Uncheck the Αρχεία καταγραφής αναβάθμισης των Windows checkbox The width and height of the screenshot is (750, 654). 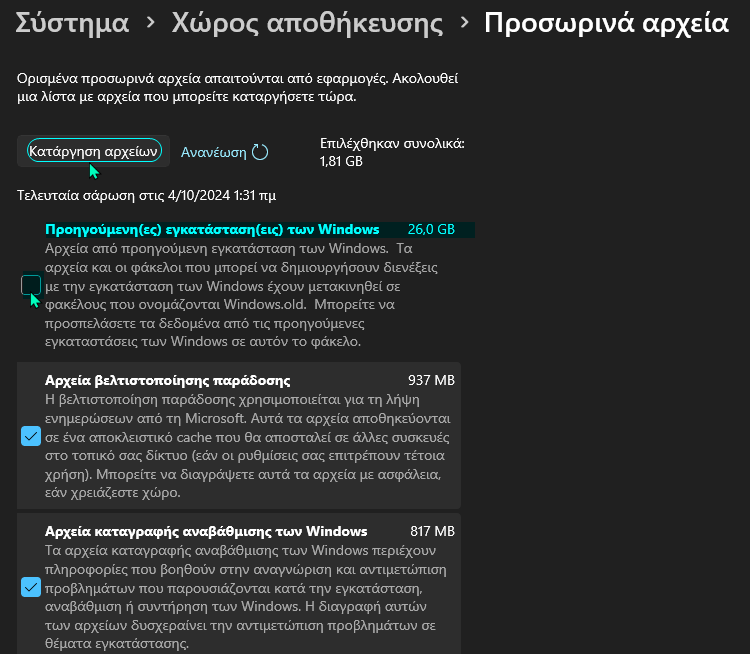click(x=31, y=587)
